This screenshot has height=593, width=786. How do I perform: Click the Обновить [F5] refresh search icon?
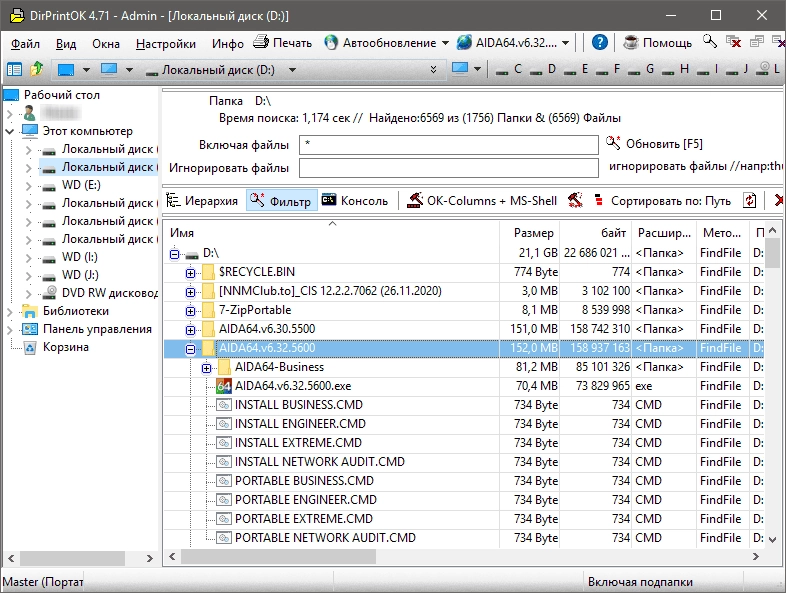613,143
